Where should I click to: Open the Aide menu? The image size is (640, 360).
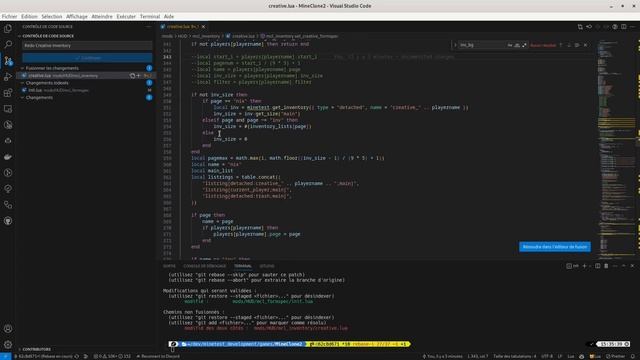pos(169,16)
